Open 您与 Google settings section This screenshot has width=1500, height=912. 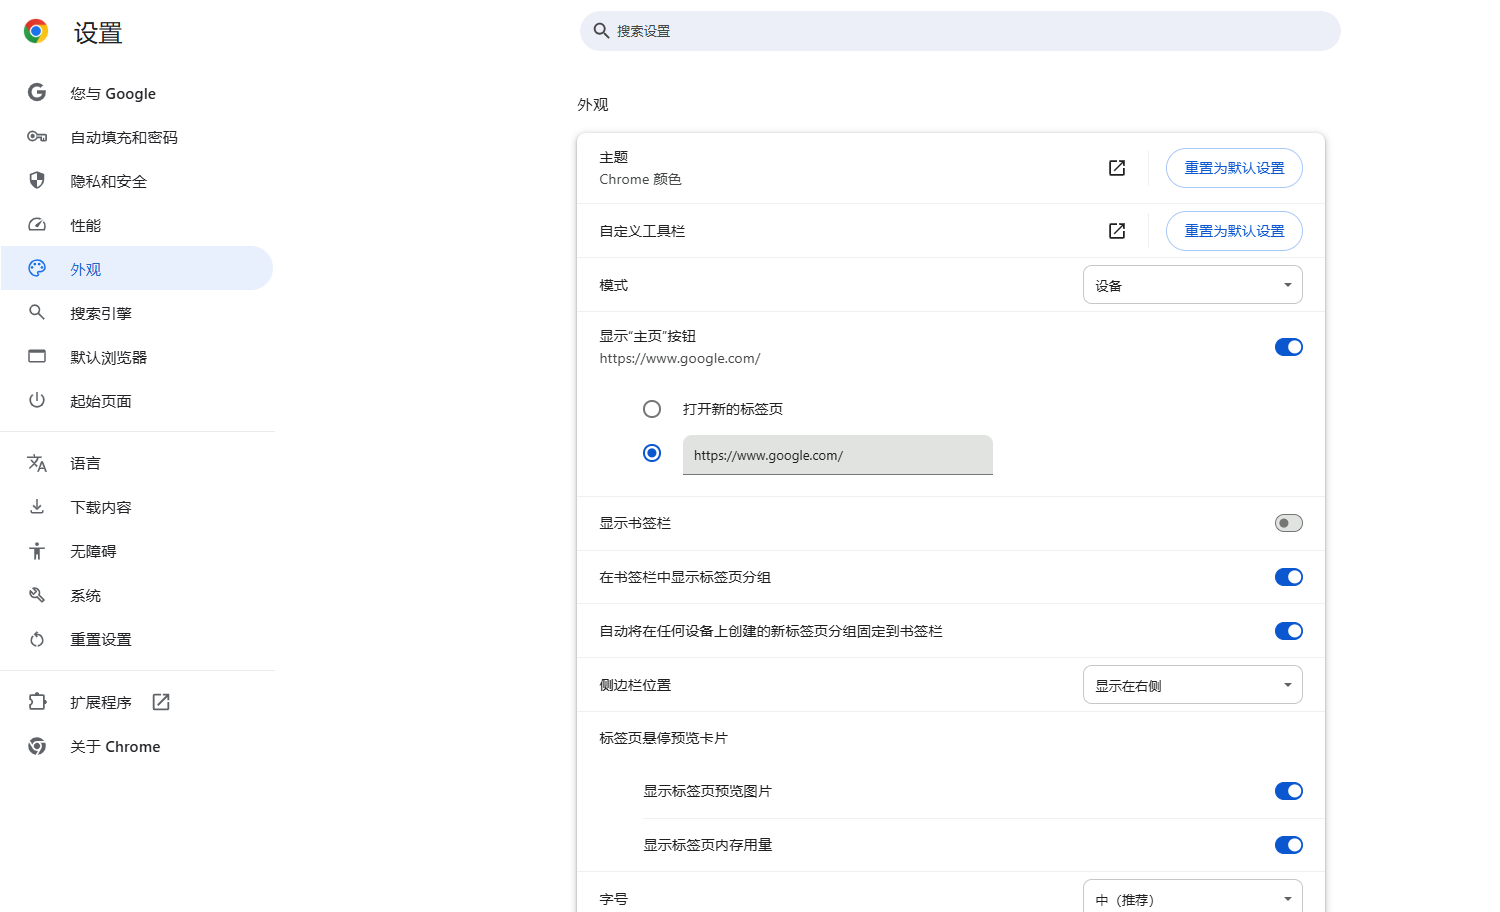(x=136, y=93)
